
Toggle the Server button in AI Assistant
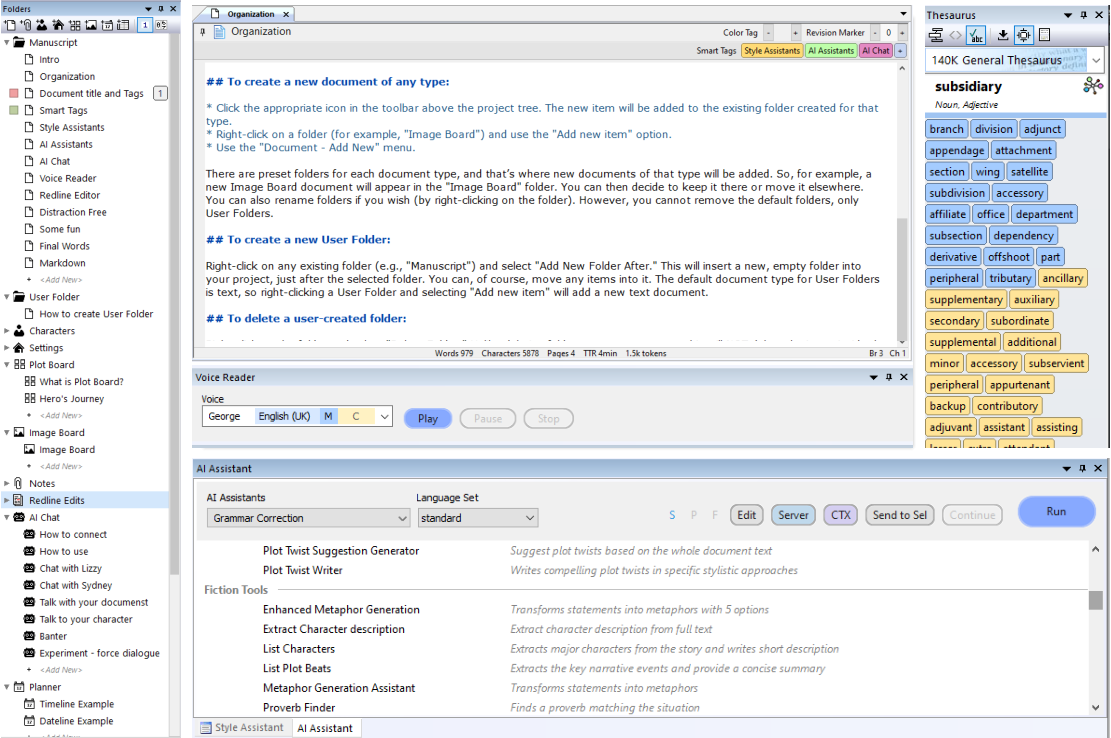coord(793,515)
